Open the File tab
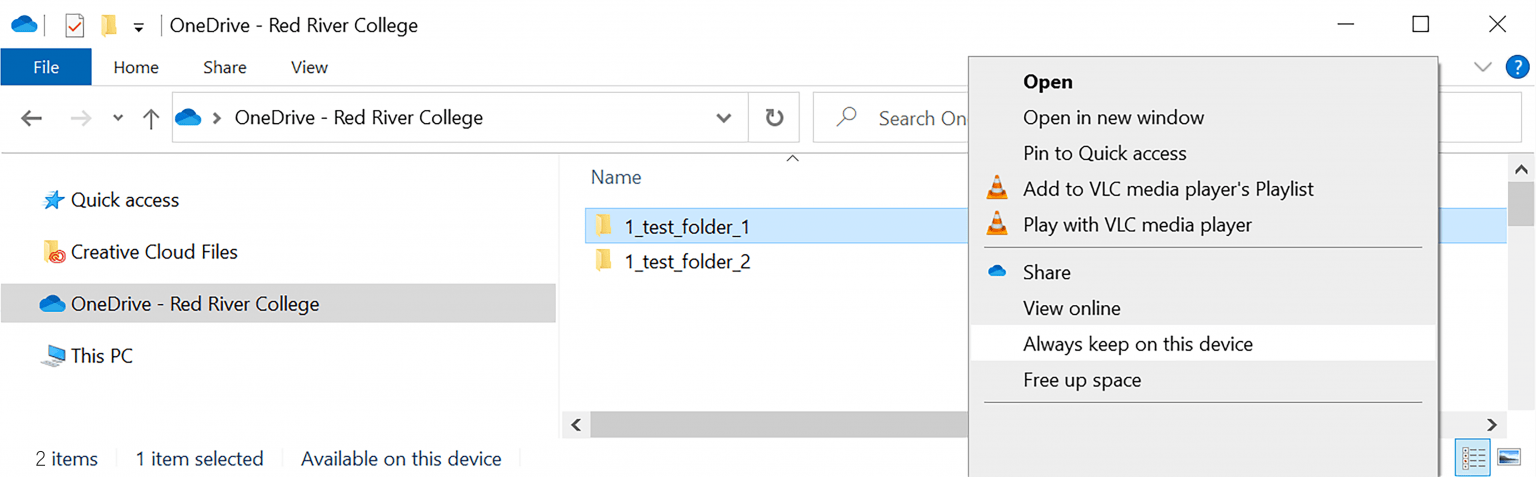 point(46,67)
